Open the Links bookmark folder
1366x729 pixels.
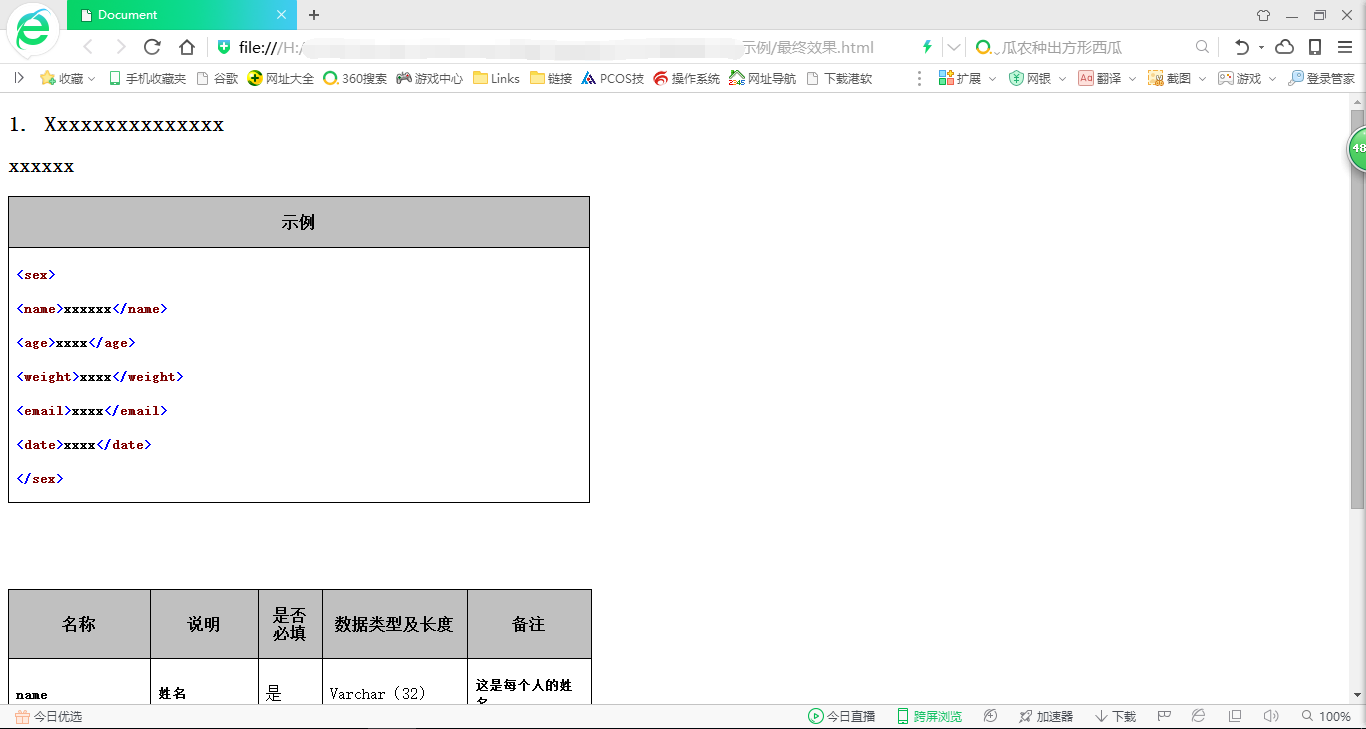click(496, 78)
